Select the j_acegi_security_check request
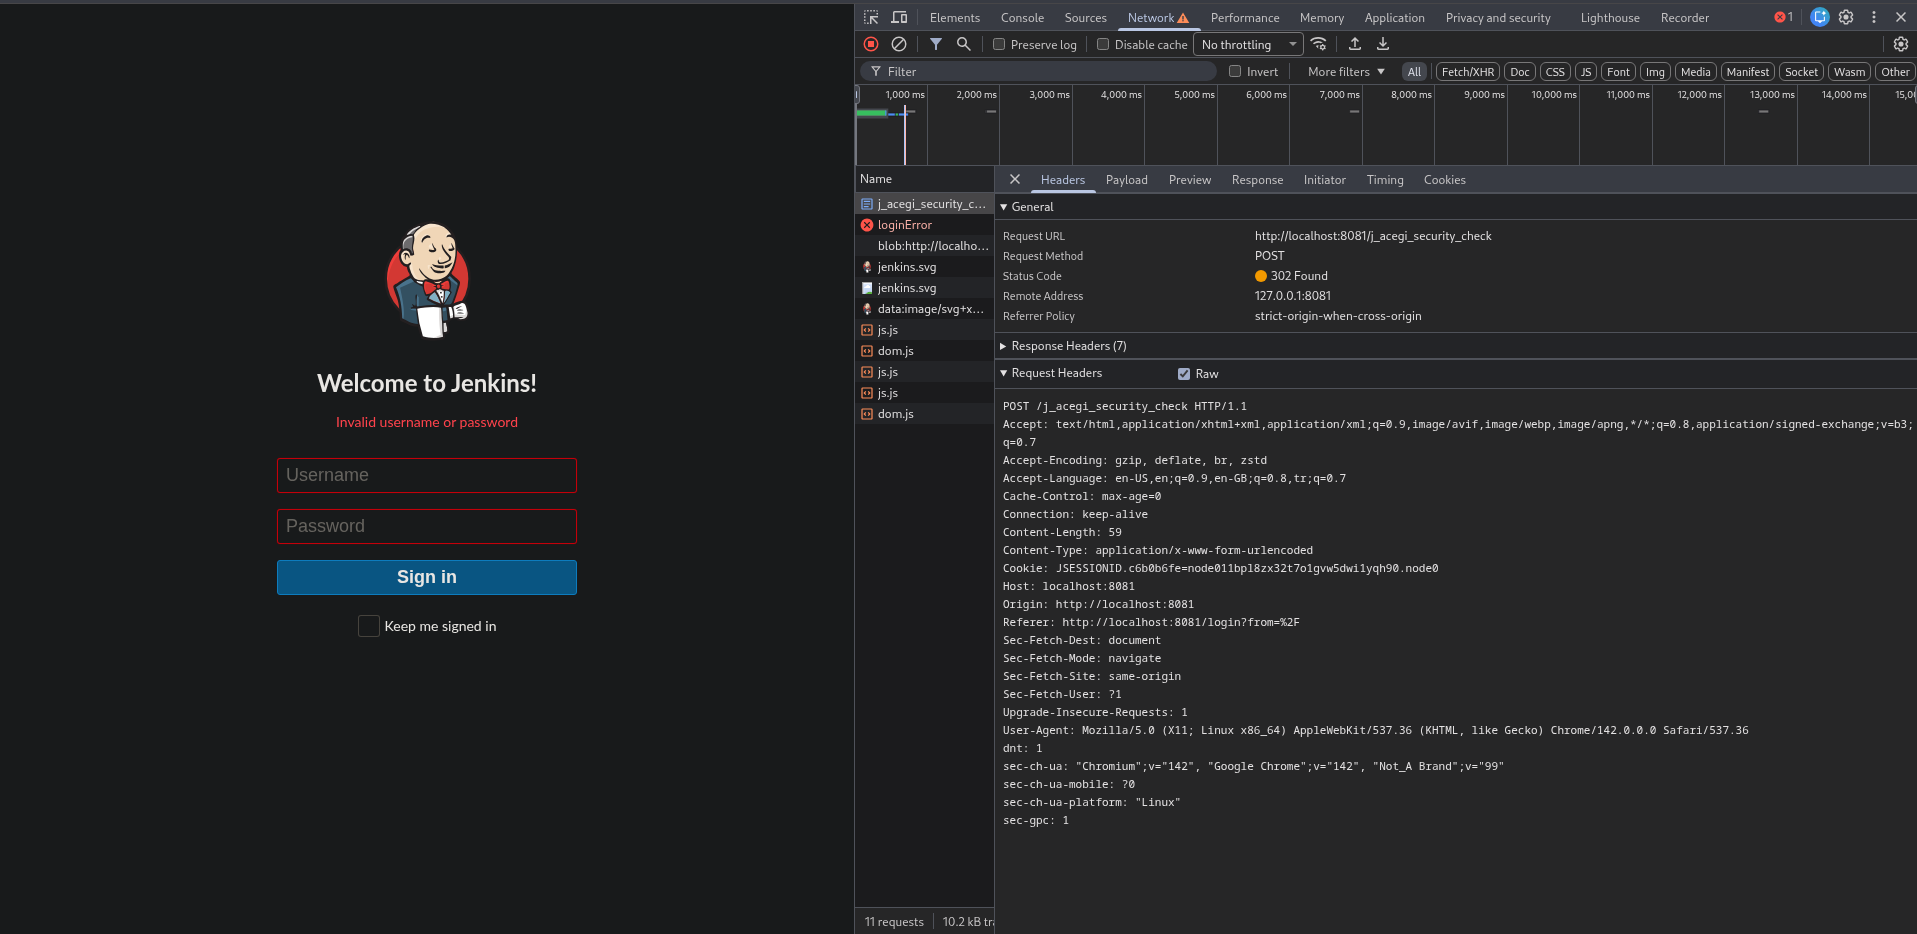The height and width of the screenshot is (934, 1917). 924,204
